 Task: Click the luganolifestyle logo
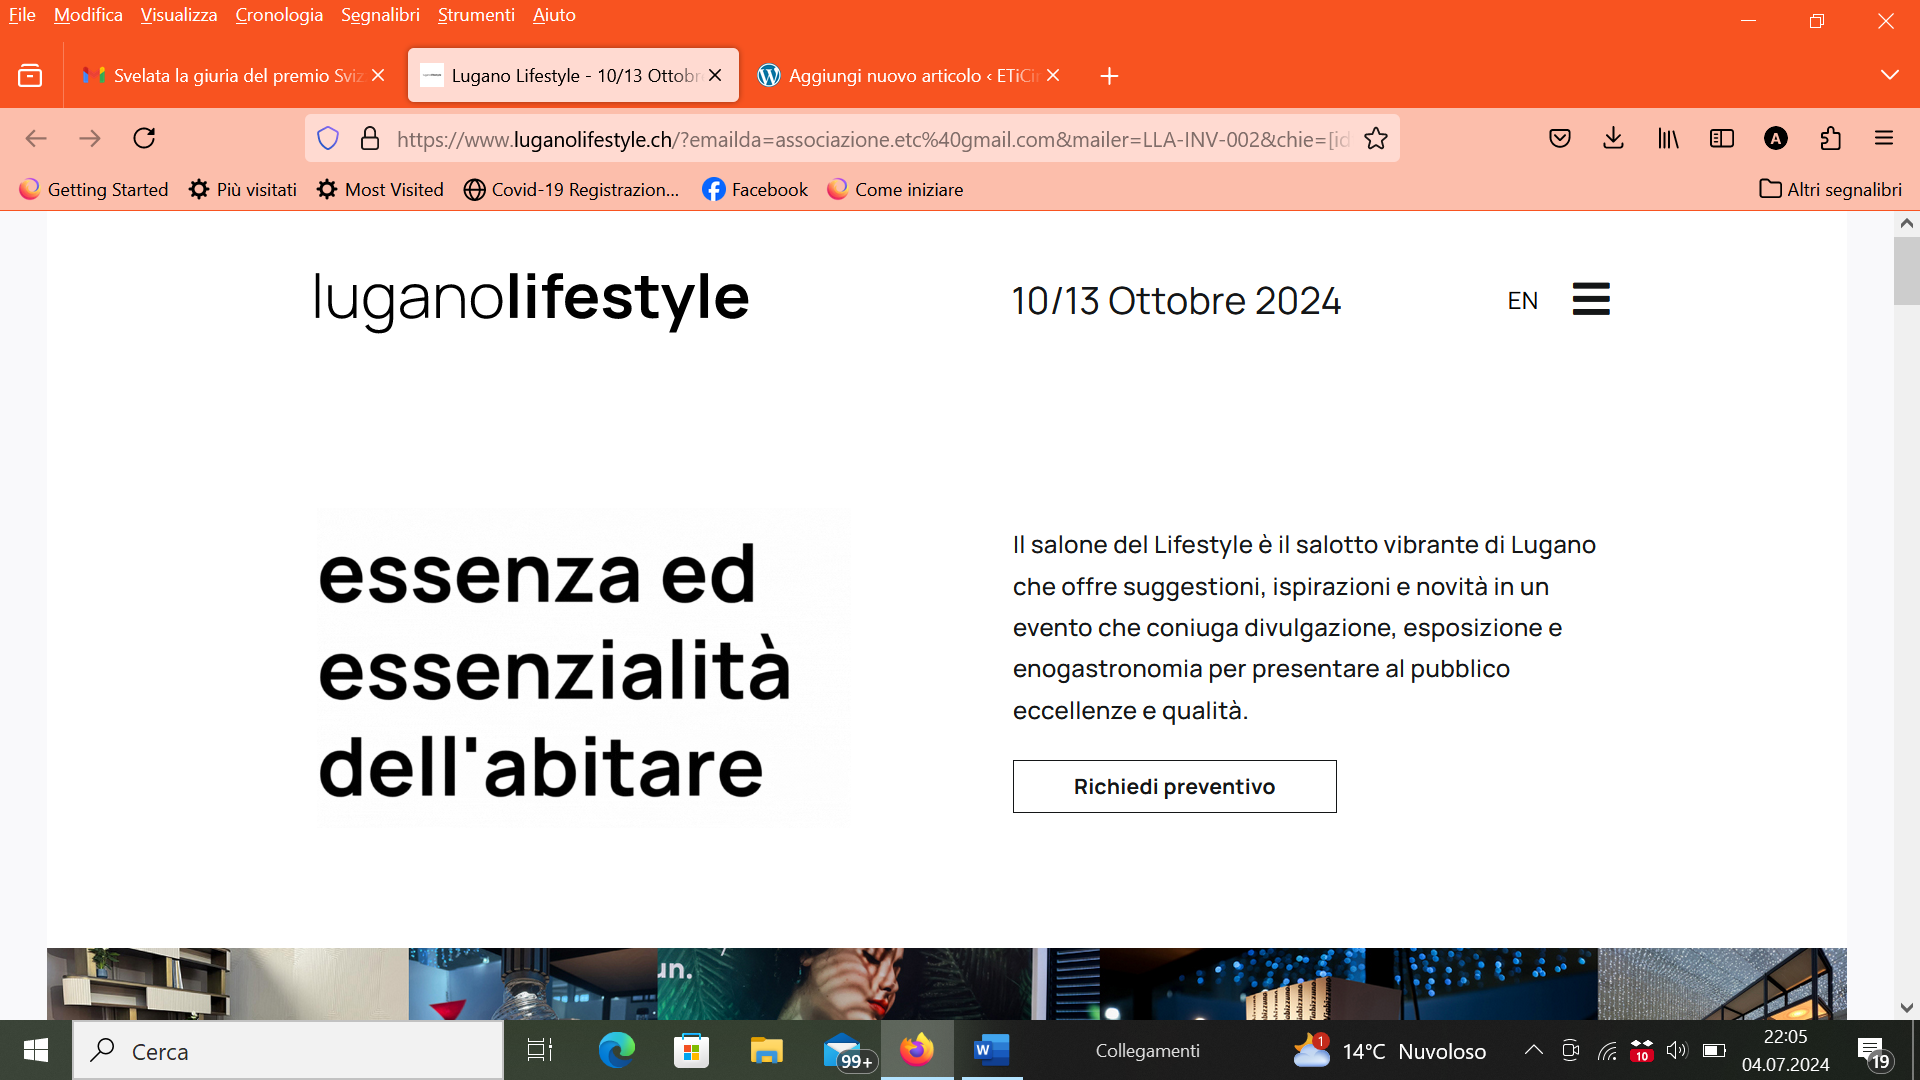(531, 299)
